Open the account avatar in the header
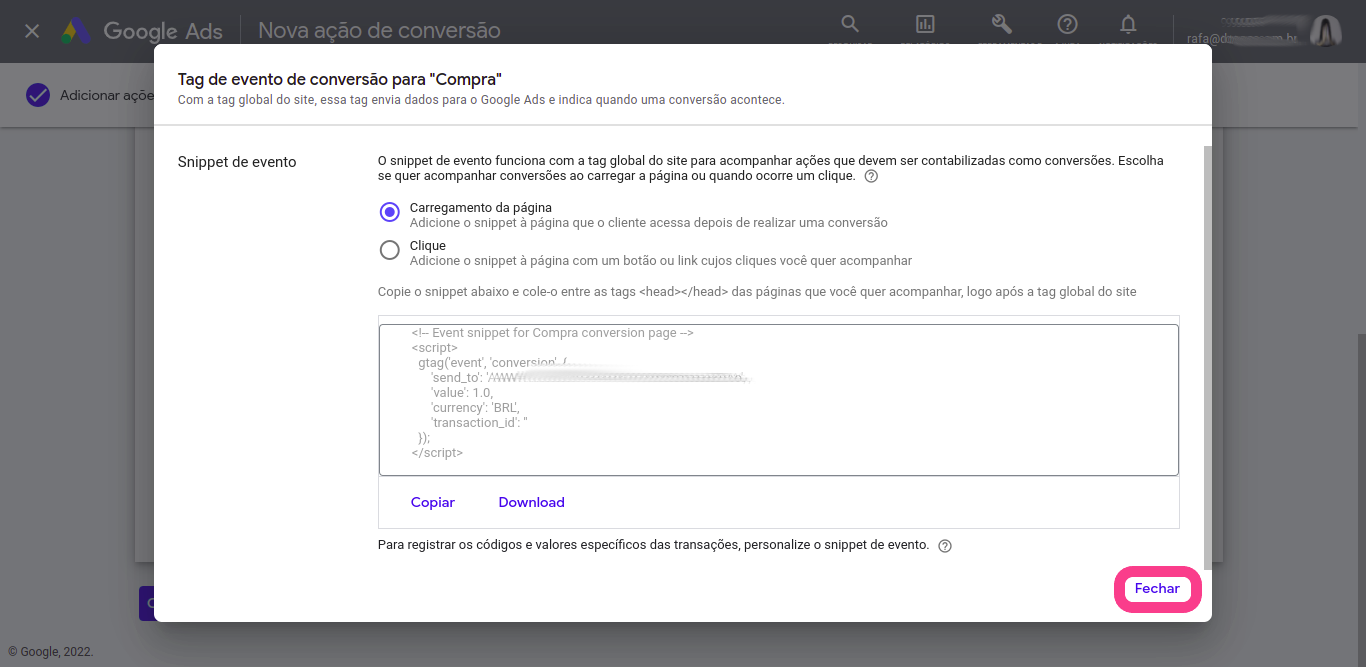The width and height of the screenshot is (1366, 667). click(1326, 31)
